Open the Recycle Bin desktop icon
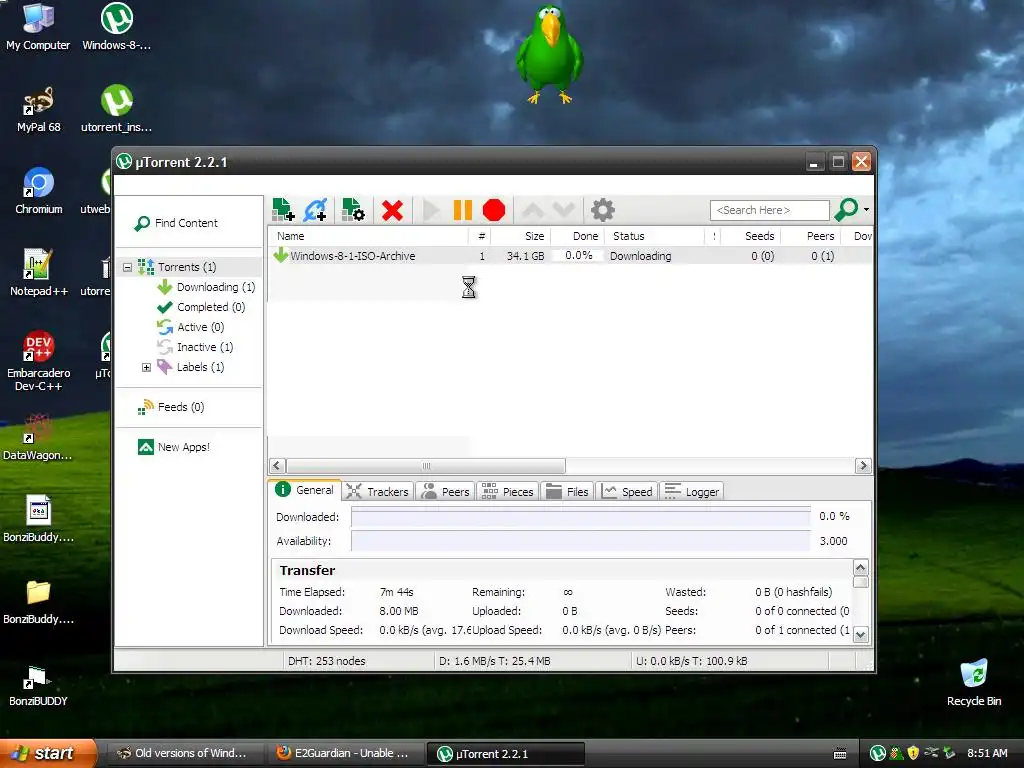The image size is (1024, 768). pyautogui.click(x=974, y=684)
